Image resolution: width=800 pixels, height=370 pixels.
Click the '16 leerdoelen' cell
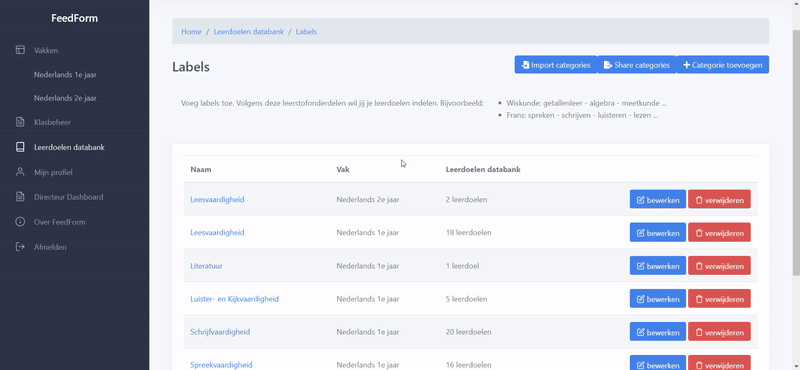(468, 365)
